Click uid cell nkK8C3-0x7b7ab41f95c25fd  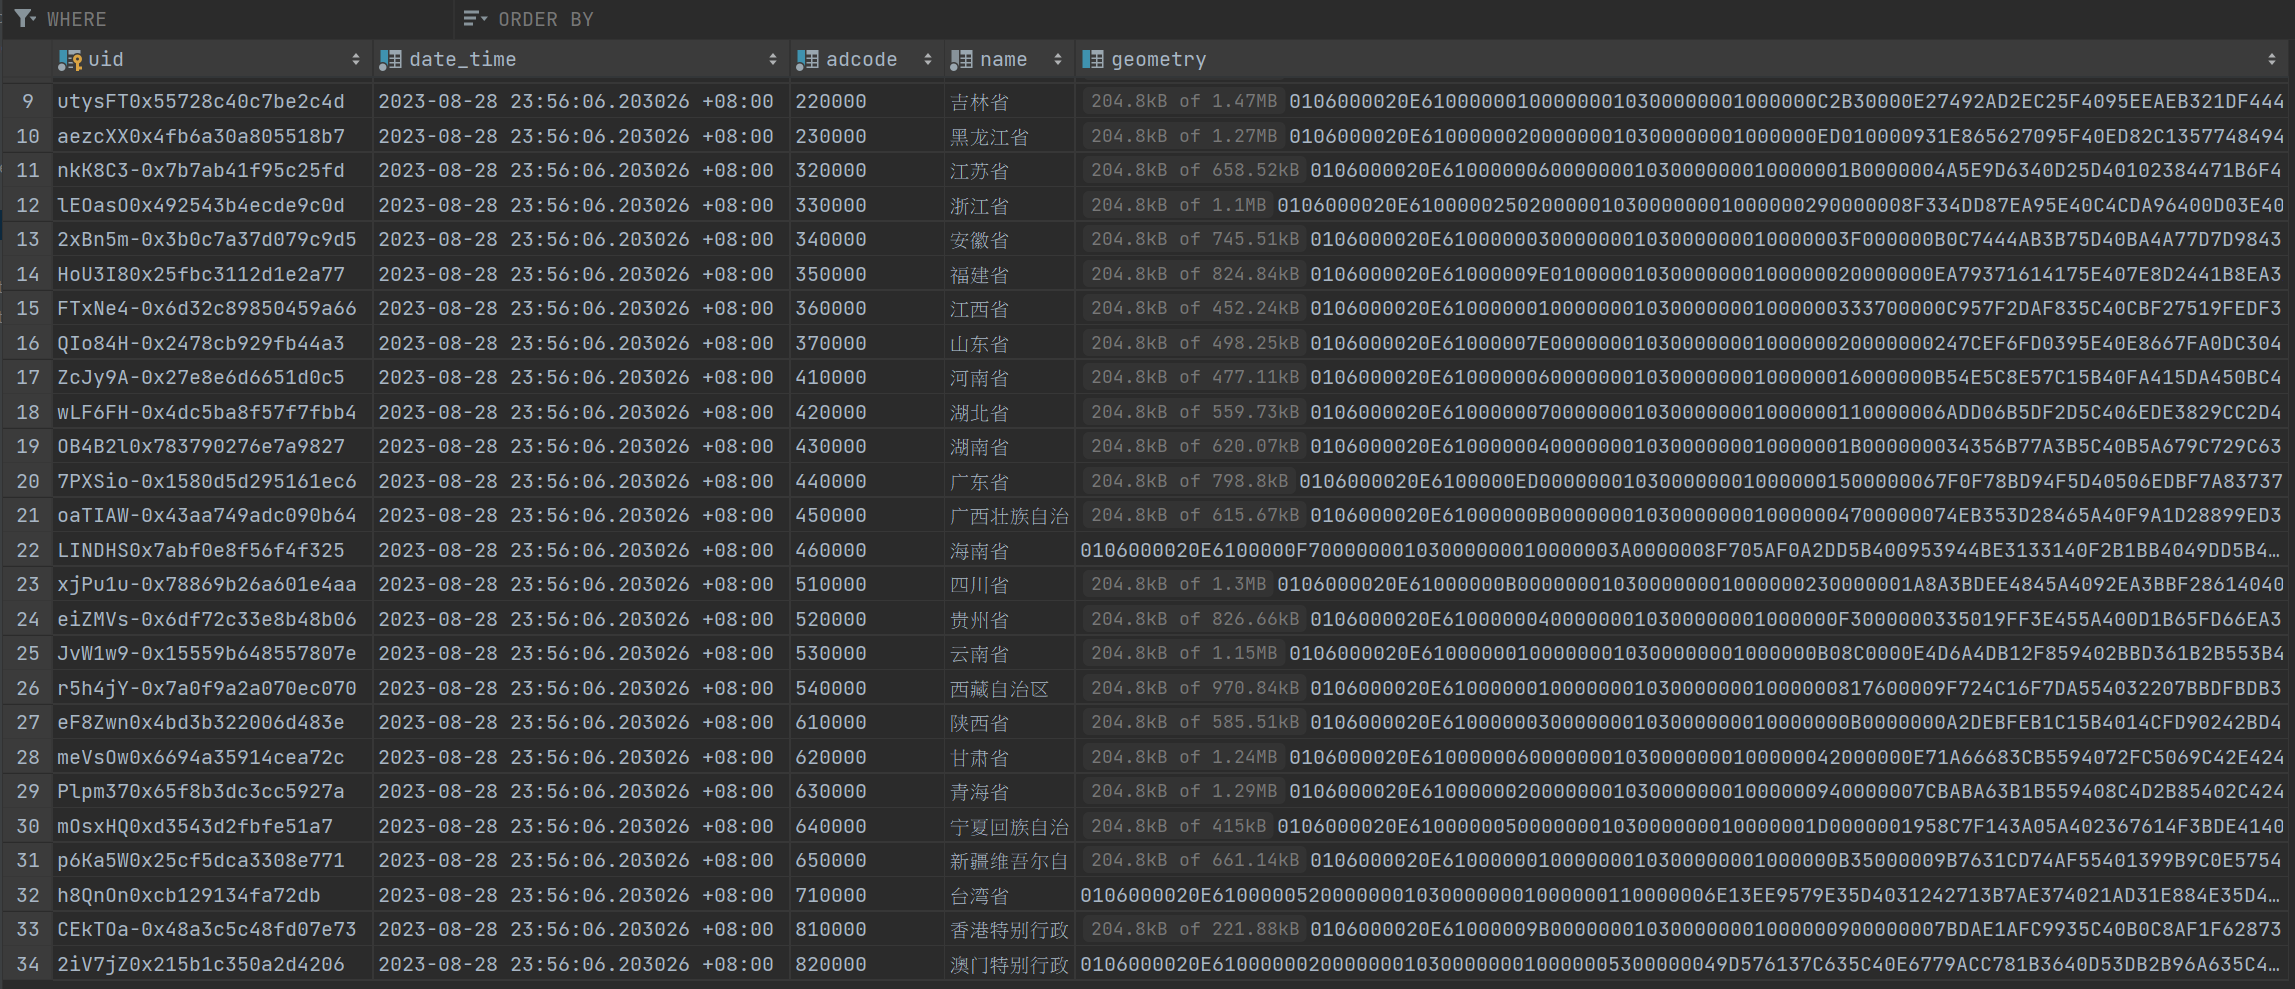pyautogui.click(x=212, y=171)
